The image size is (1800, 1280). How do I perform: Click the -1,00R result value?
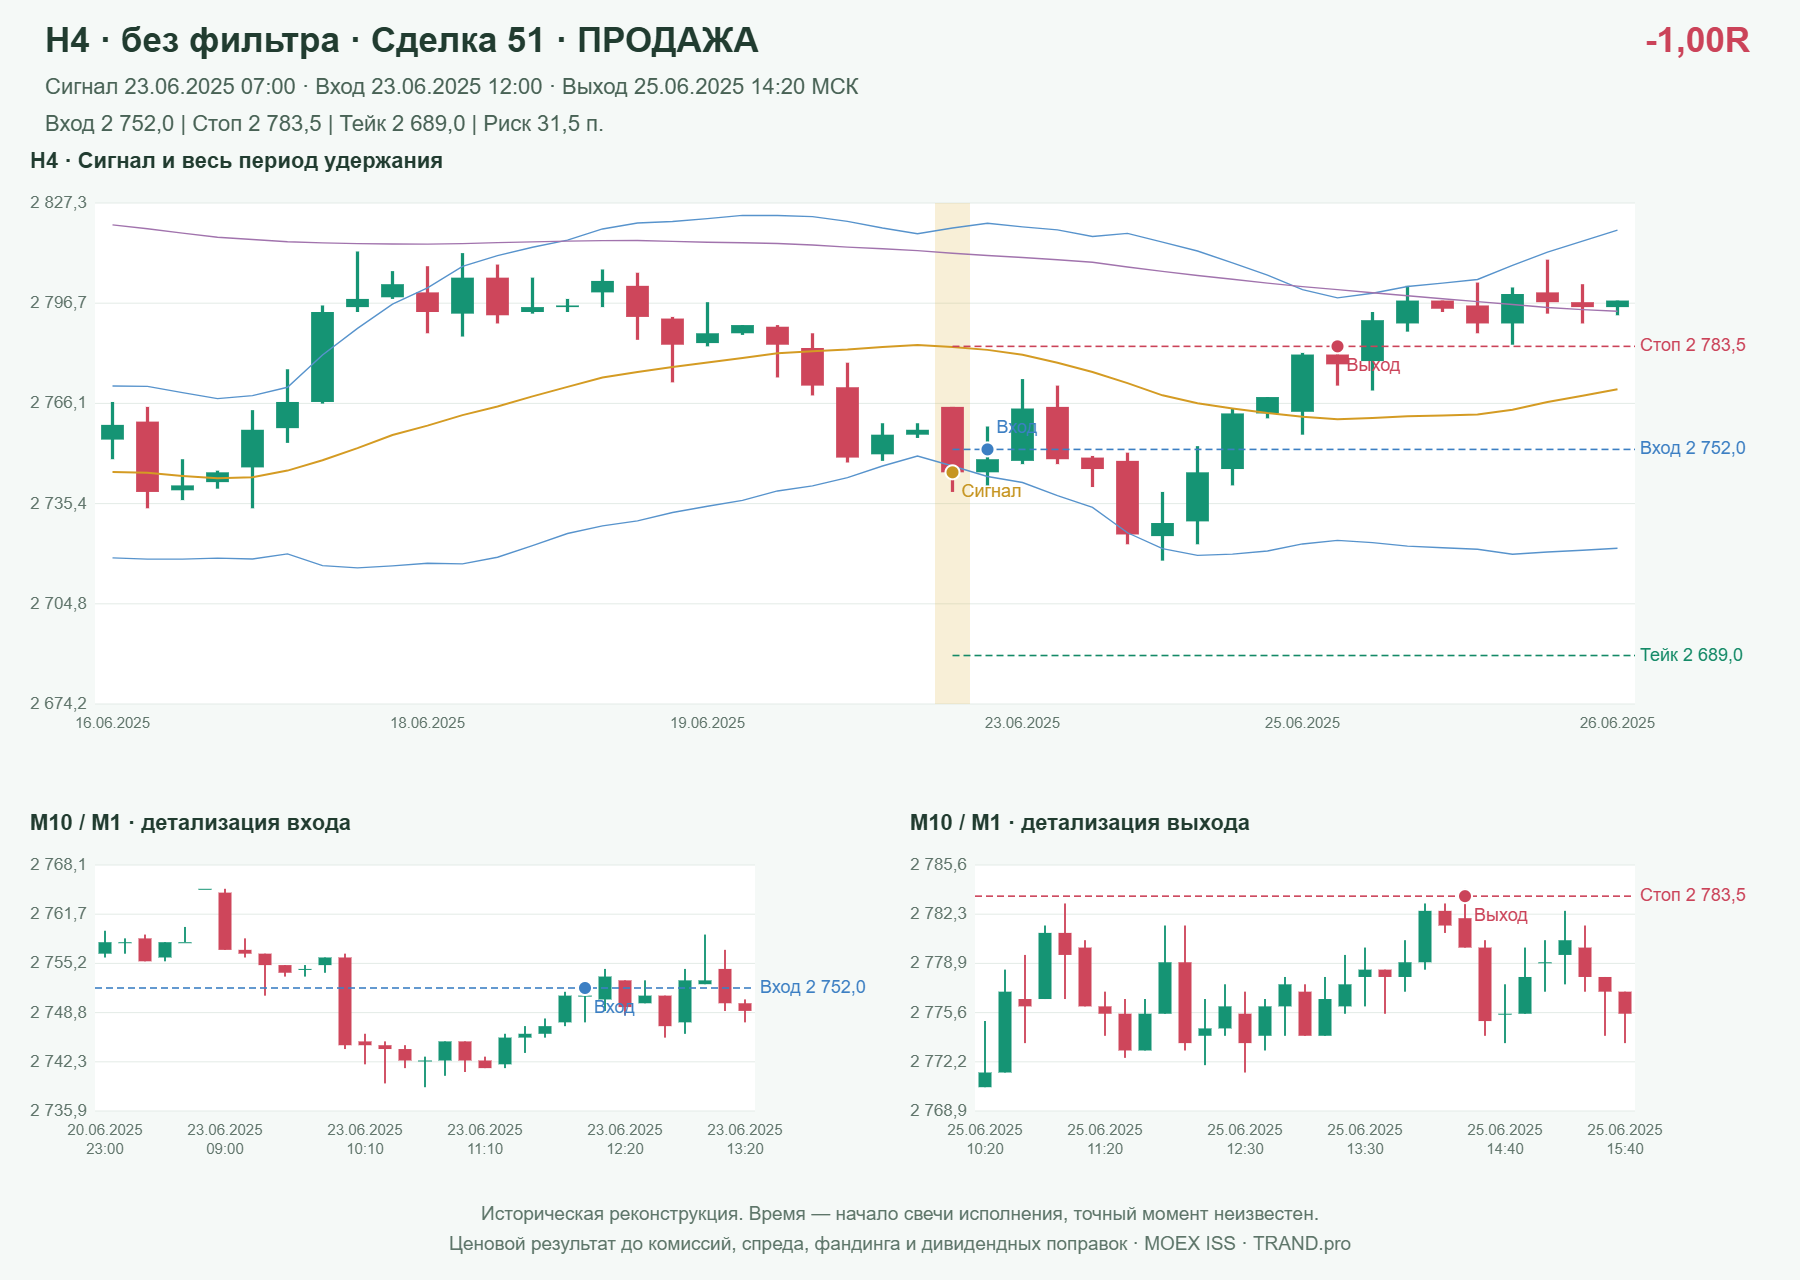pyautogui.click(x=1697, y=40)
